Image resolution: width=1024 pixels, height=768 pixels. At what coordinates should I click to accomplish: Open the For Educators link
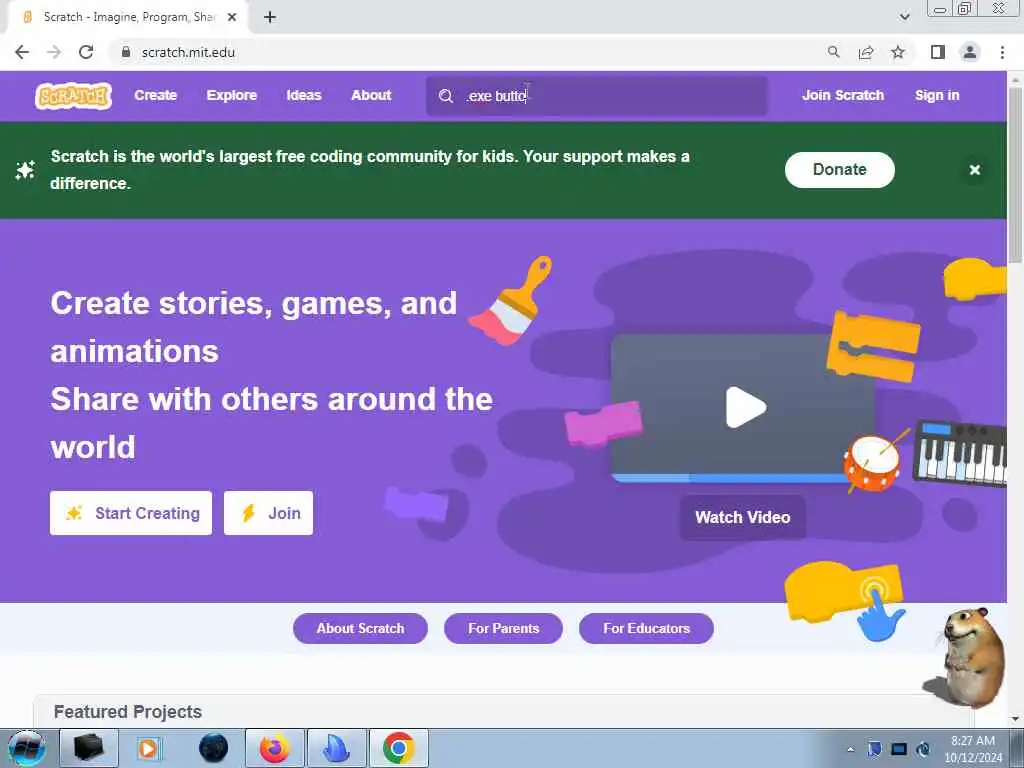[646, 628]
